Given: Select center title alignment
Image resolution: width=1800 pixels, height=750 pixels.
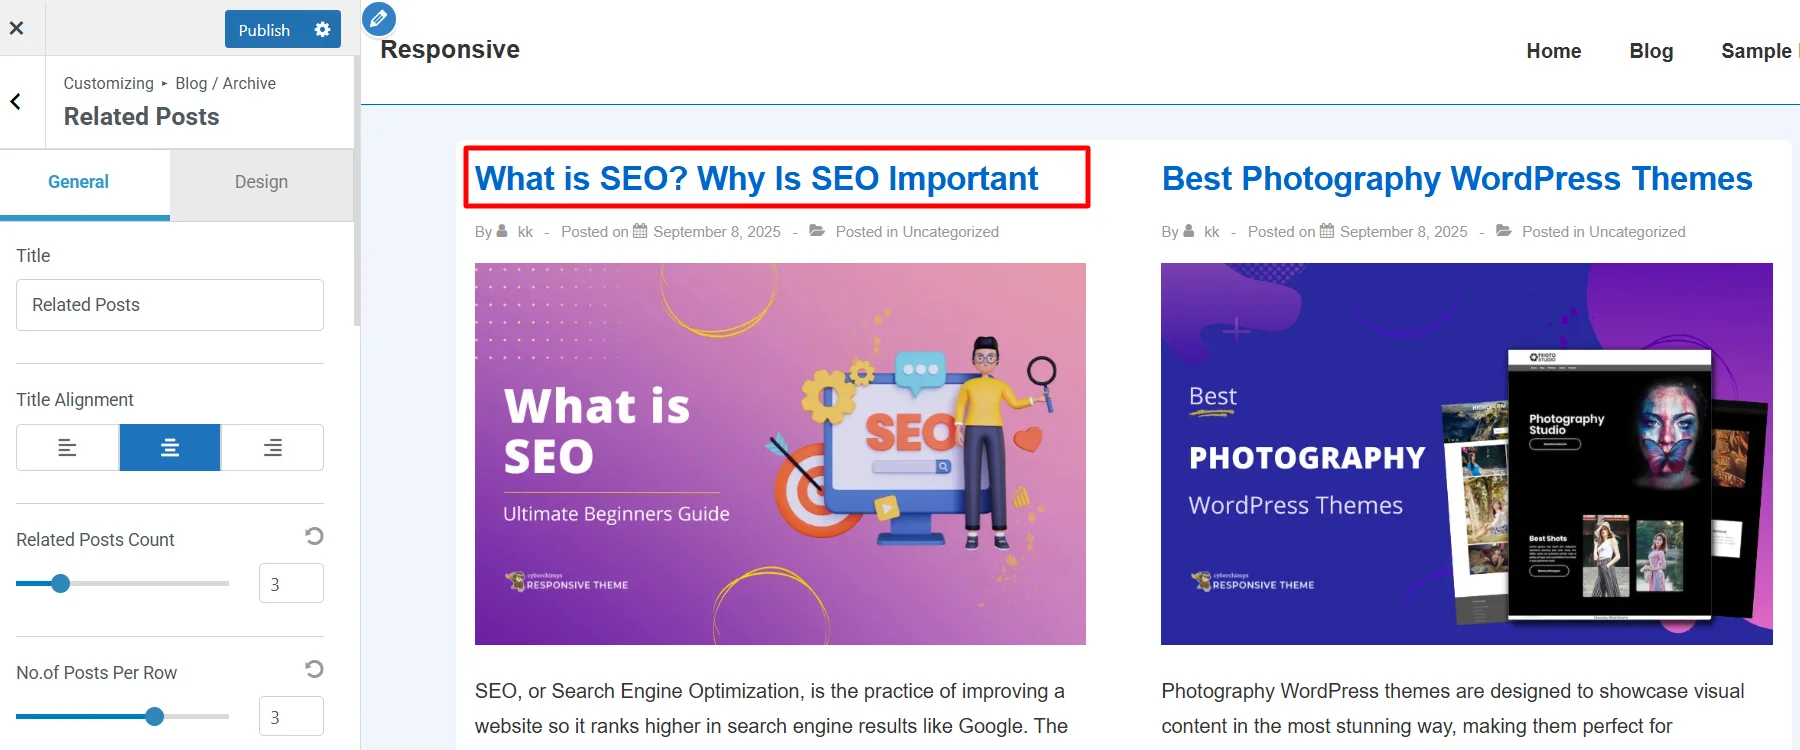Looking at the screenshot, I should click(170, 447).
